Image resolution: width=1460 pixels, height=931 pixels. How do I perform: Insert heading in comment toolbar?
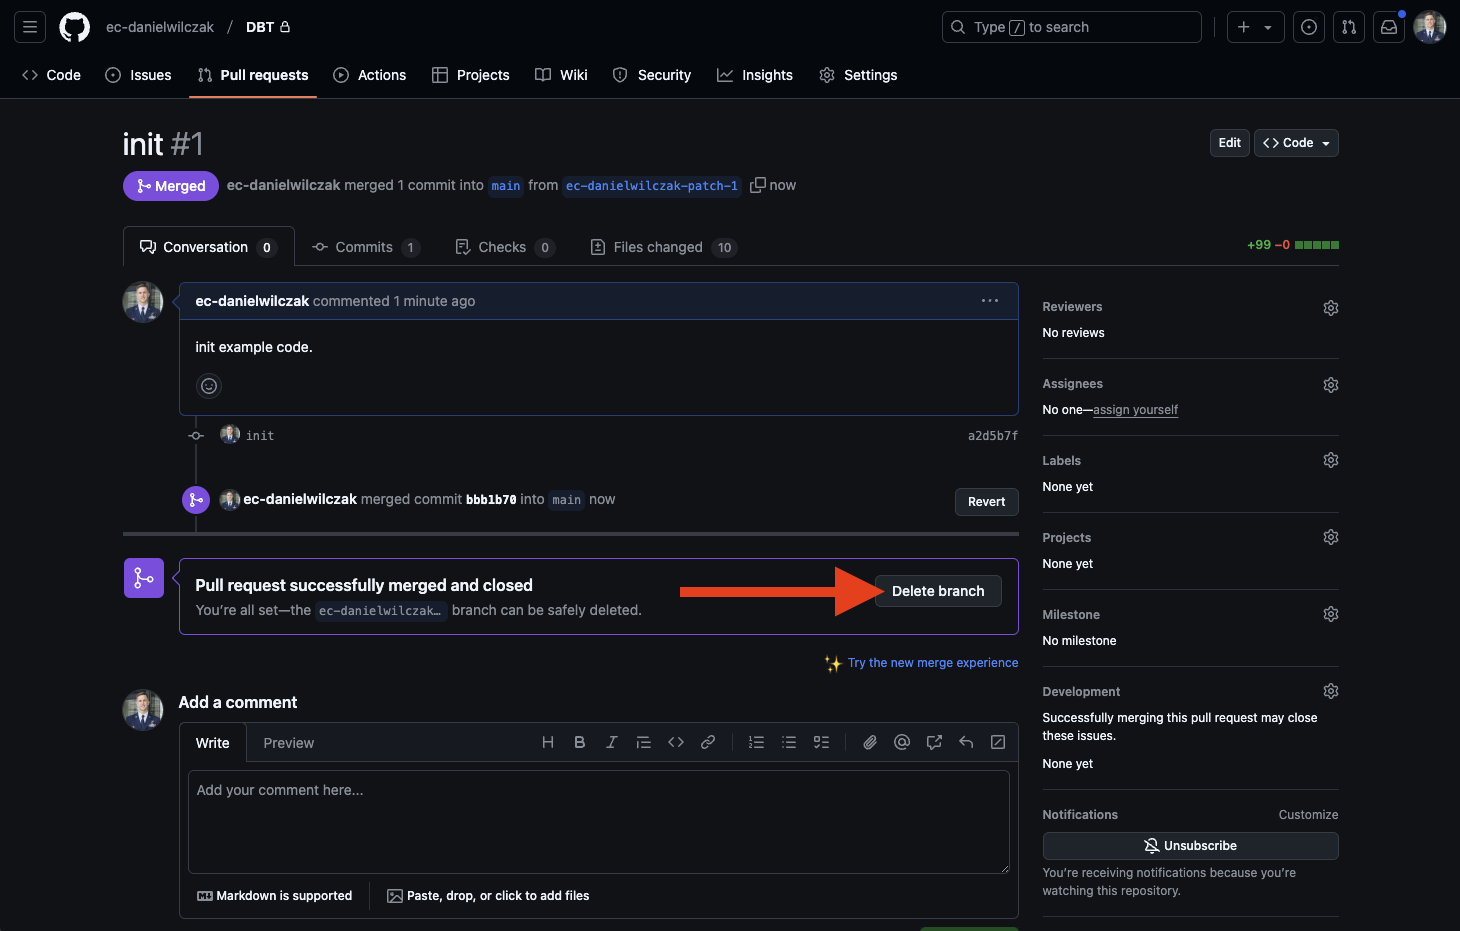[x=548, y=742]
